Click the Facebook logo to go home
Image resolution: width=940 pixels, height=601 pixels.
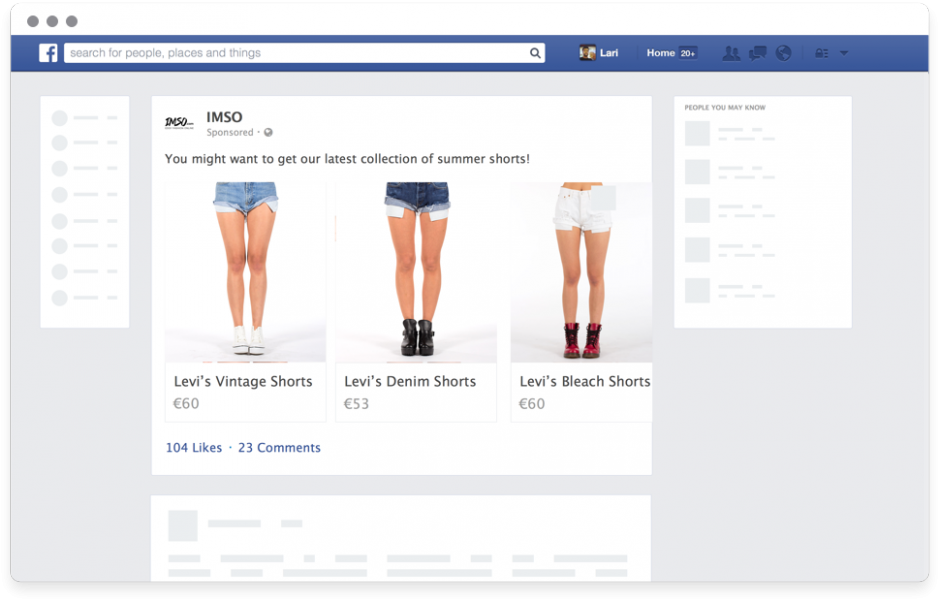pos(47,52)
